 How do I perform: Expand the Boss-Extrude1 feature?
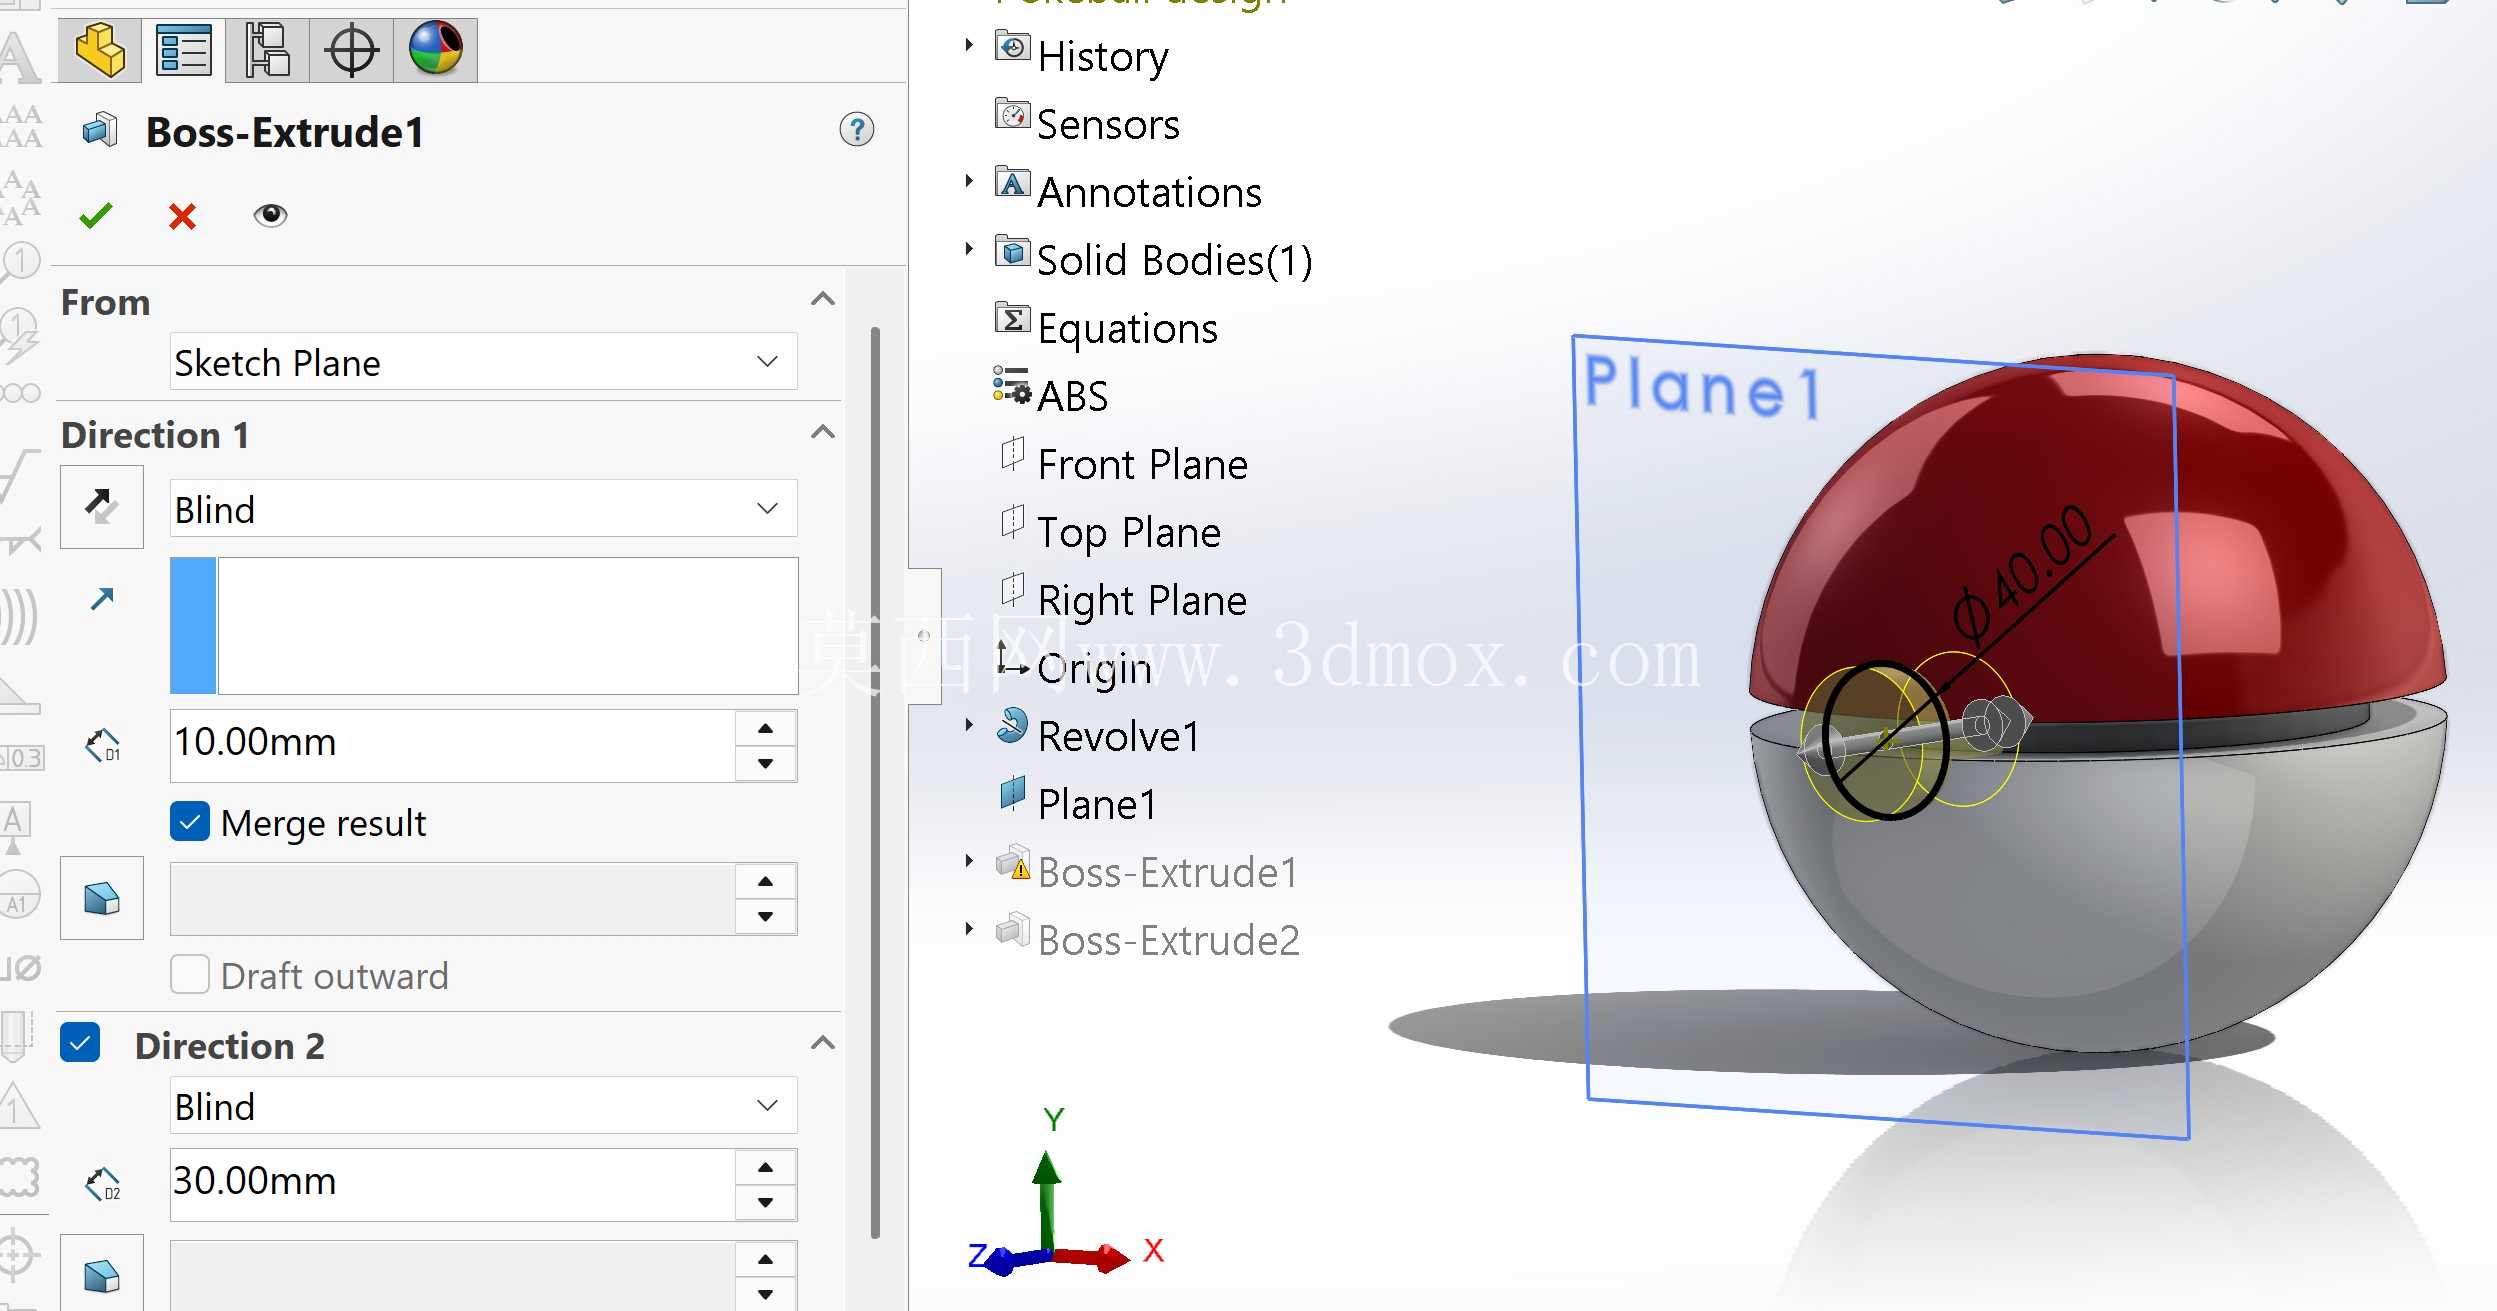969,861
